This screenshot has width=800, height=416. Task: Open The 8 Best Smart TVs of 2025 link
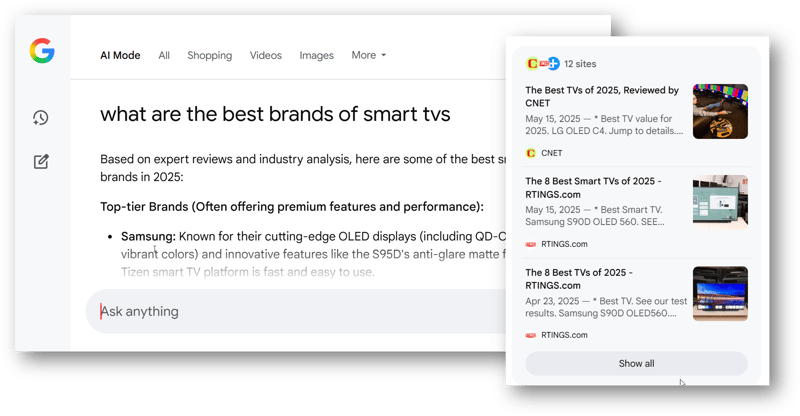point(593,188)
